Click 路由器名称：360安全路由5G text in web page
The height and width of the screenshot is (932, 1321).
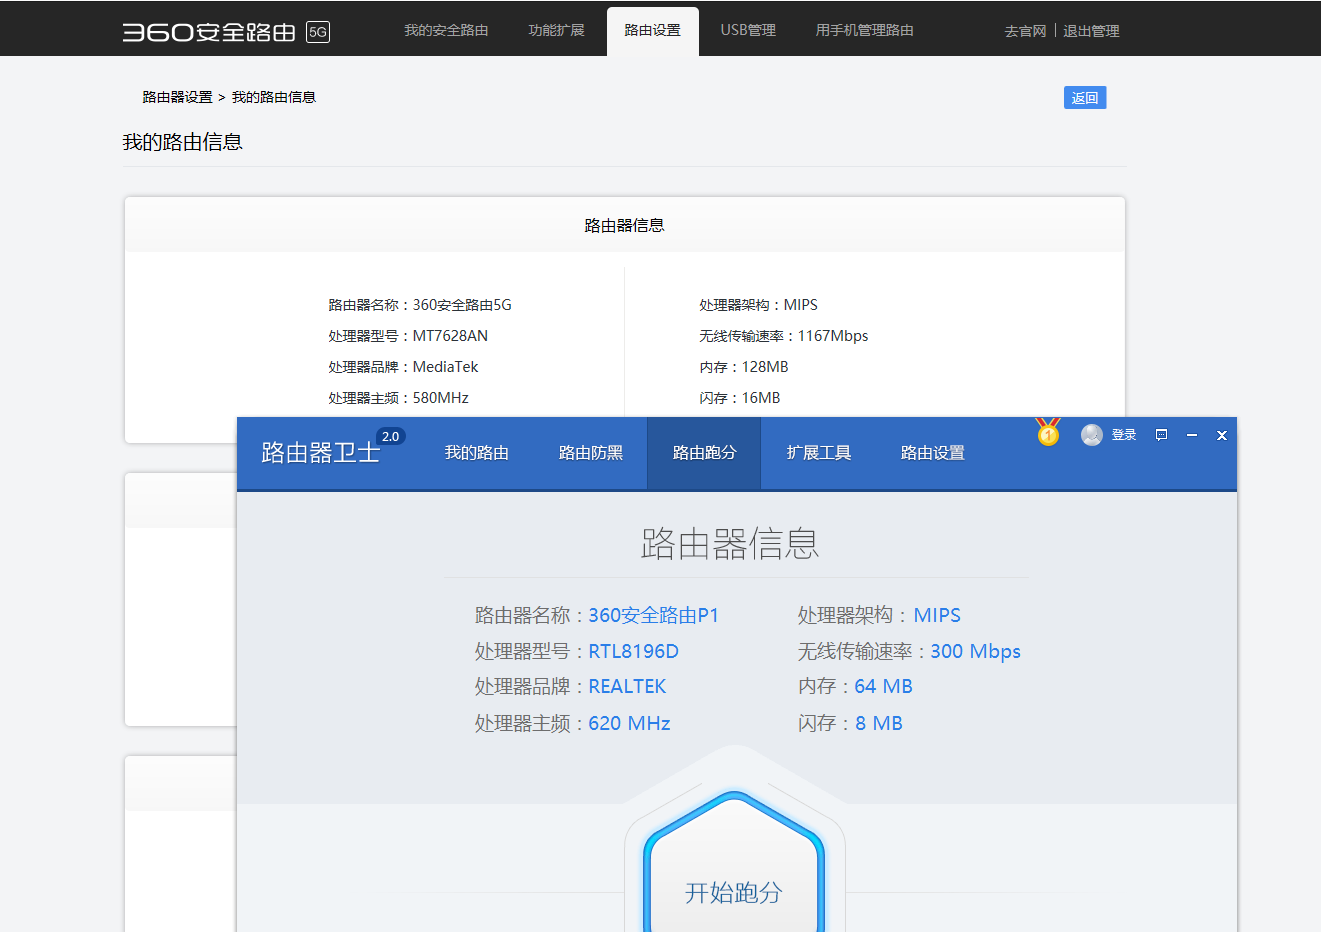click(x=420, y=305)
